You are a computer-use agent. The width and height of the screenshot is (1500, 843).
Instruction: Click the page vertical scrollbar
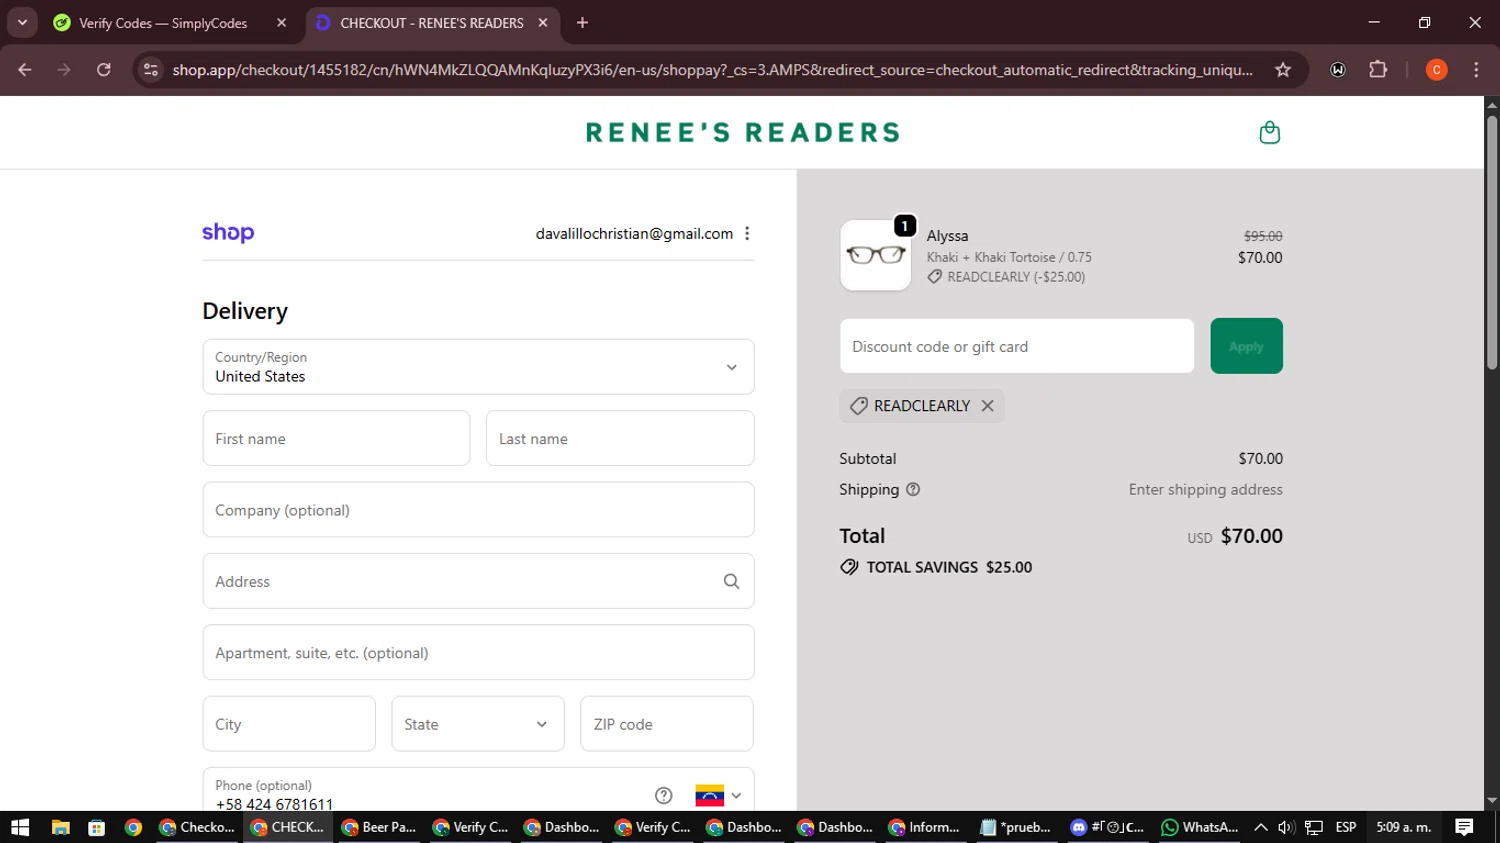pyautogui.click(x=1492, y=243)
